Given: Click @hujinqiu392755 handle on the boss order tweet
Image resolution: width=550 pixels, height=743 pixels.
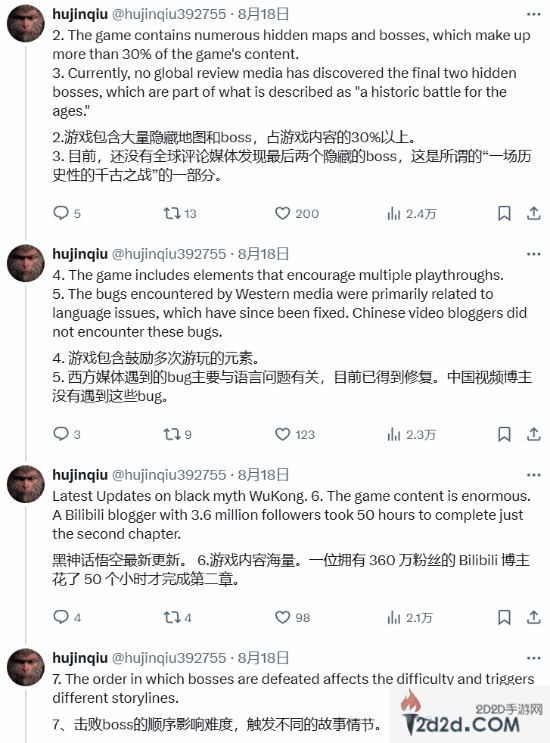Looking at the screenshot, I should click(x=169, y=658).
